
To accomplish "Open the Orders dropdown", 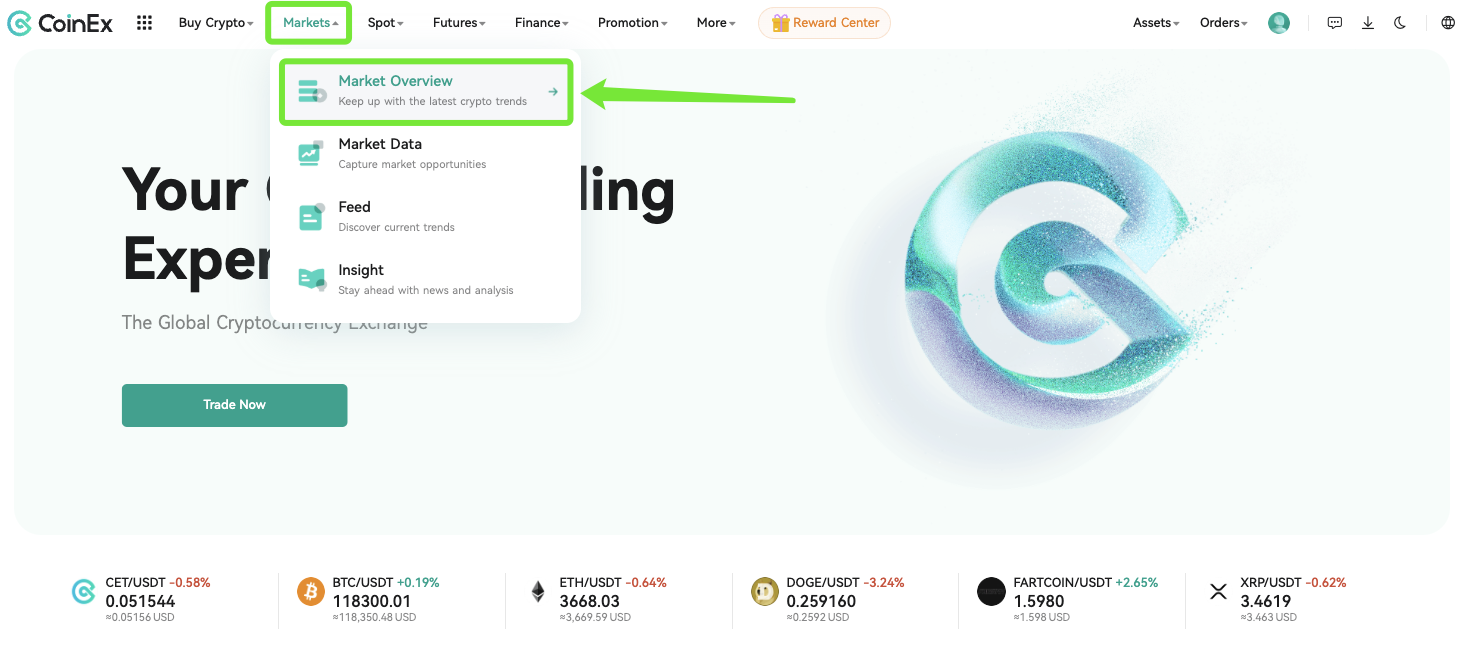I will point(1224,23).
